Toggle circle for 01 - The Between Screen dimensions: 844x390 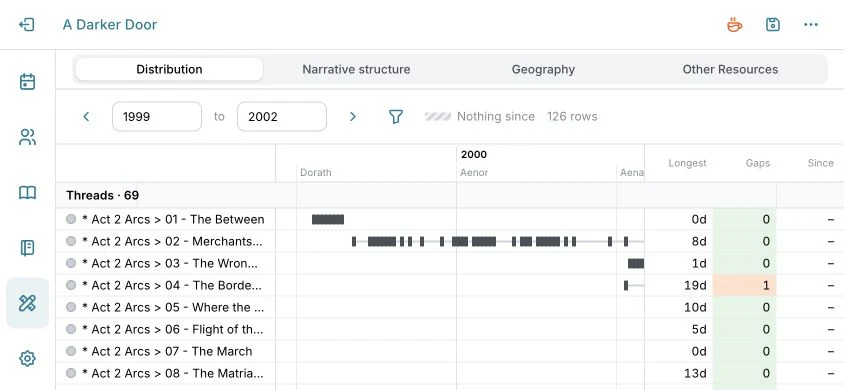[71, 219]
